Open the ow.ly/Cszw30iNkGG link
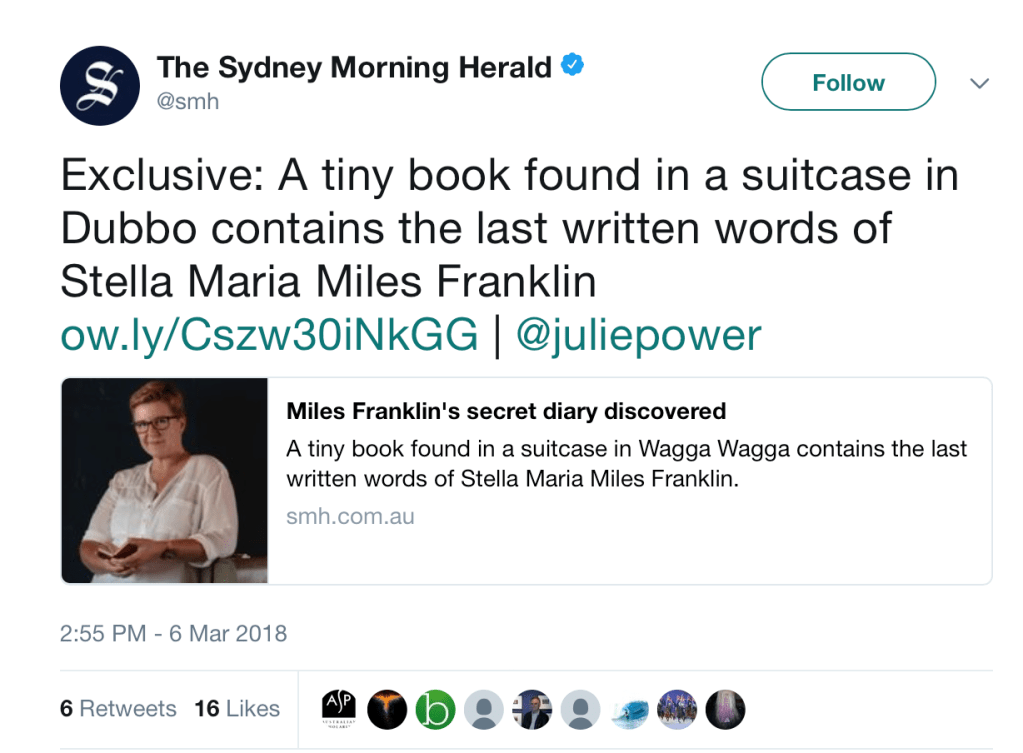This screenshot has width=1023, height=753. 269,336
